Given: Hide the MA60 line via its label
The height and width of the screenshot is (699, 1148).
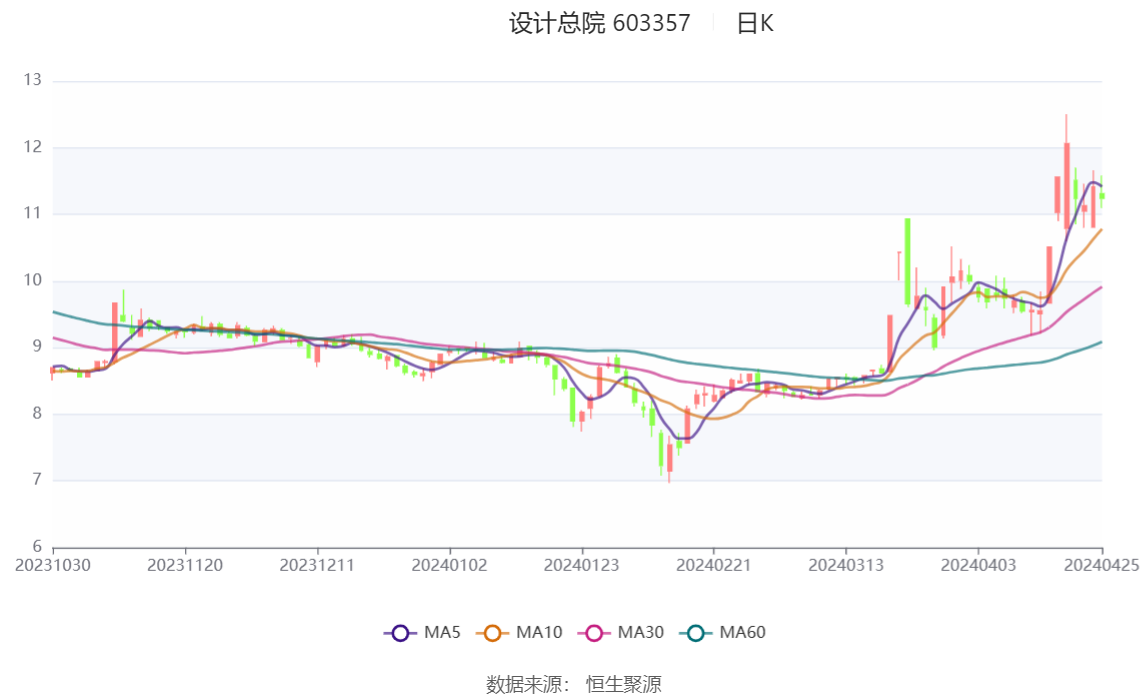Looking at the screenshot, I should 742,632.
